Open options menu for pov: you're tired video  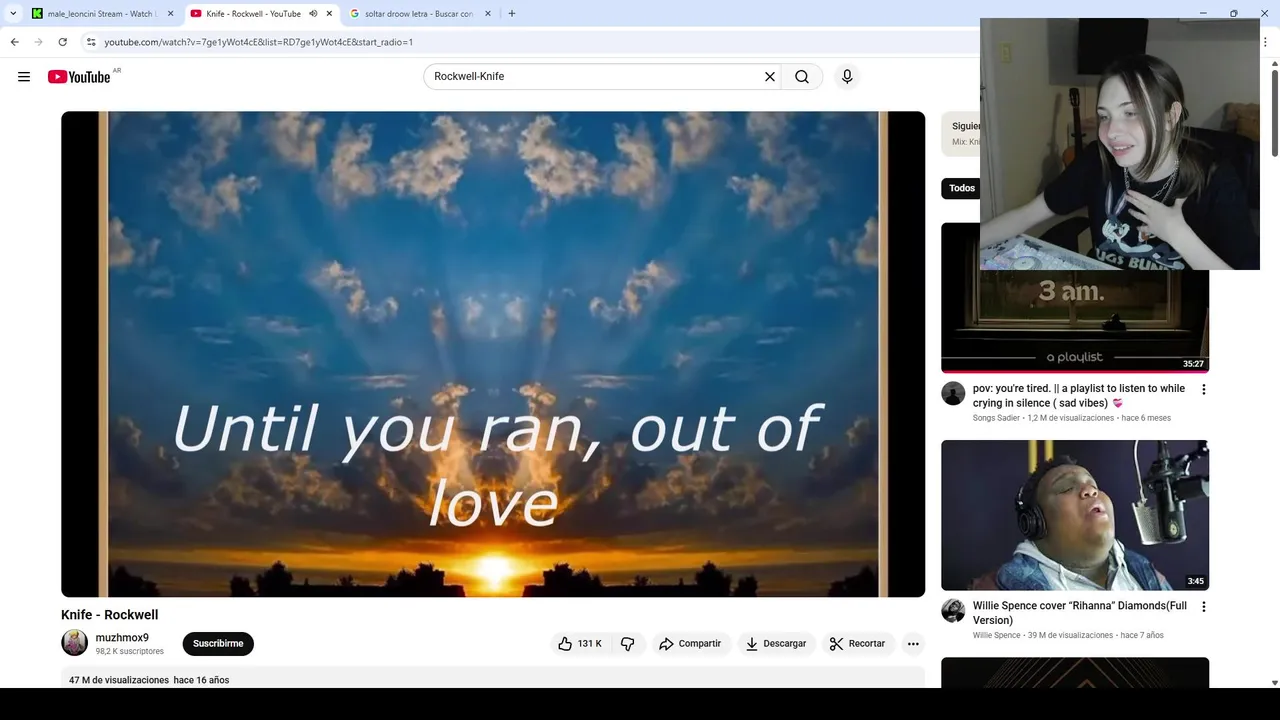[x=1203, y=390]
